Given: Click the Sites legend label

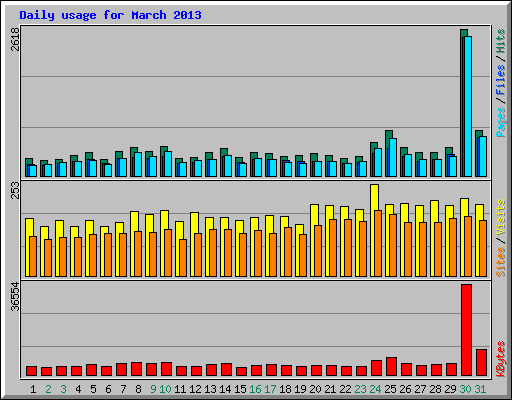Looking at the screenshot, I should [x=501, y=262].
